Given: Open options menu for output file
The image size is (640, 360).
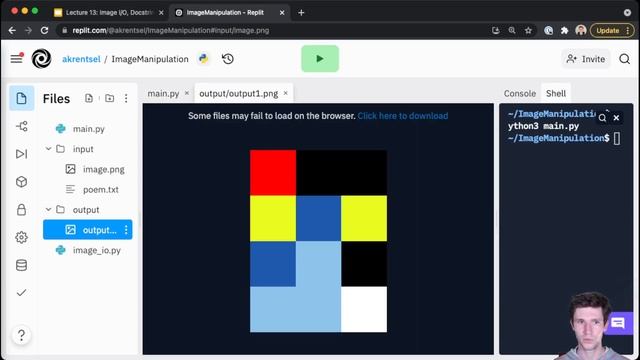Looking at the screenshot, I should coord(126,230).
